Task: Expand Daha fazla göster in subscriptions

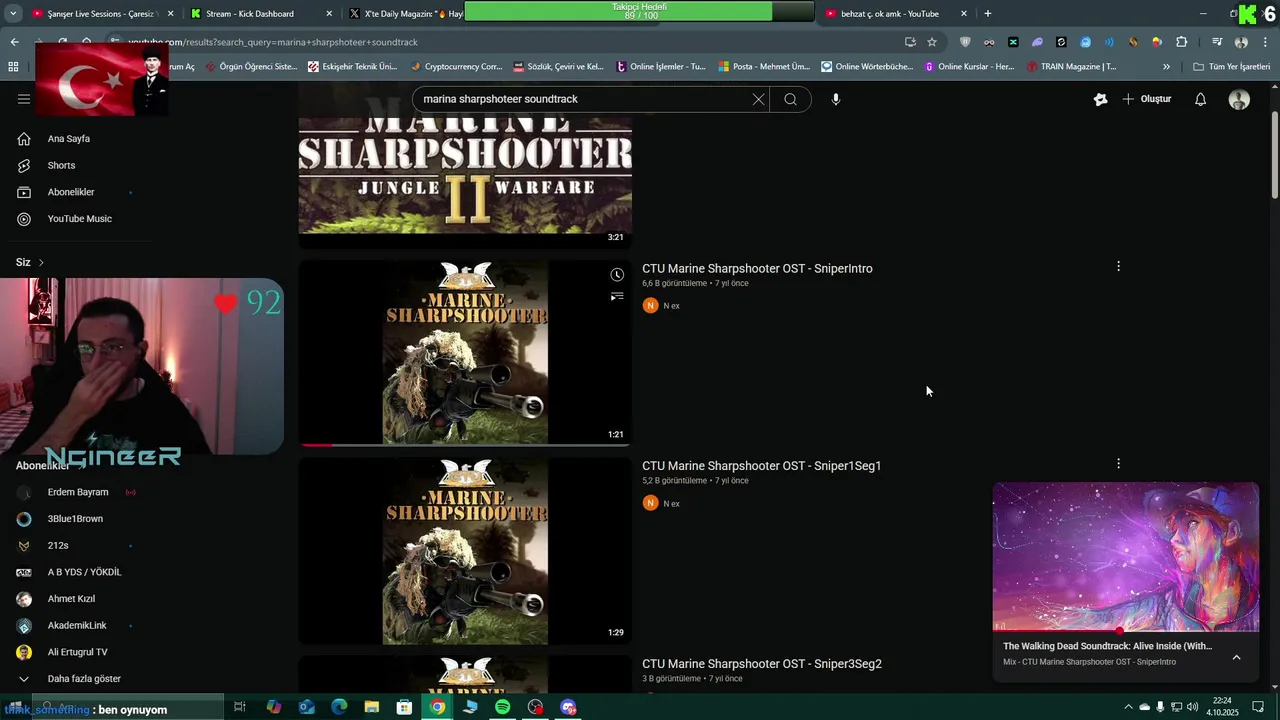Action: coord(84,679)
